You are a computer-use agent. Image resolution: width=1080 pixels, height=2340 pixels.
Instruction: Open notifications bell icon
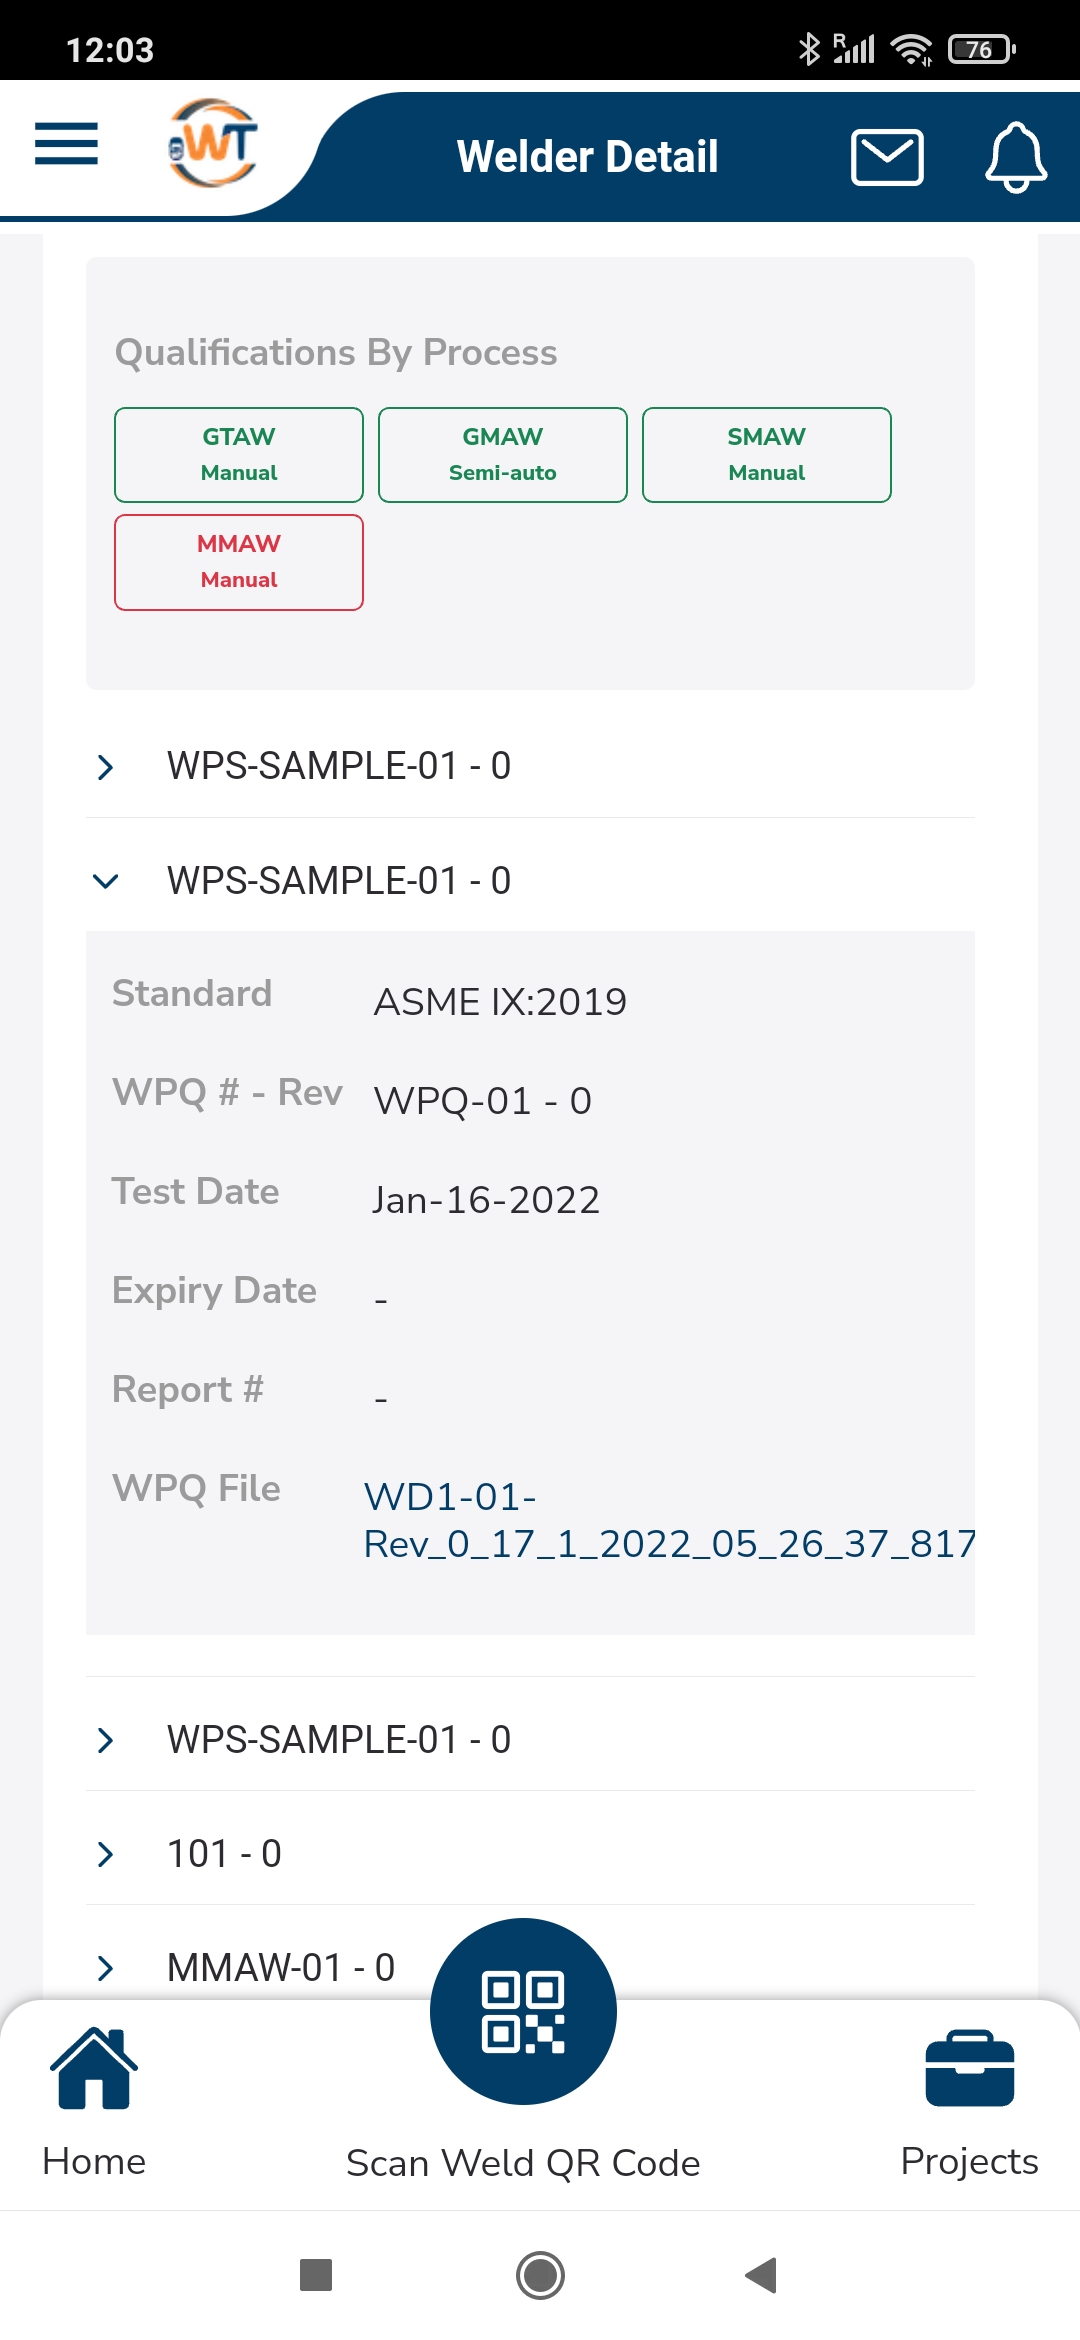tap(1016, 157)
